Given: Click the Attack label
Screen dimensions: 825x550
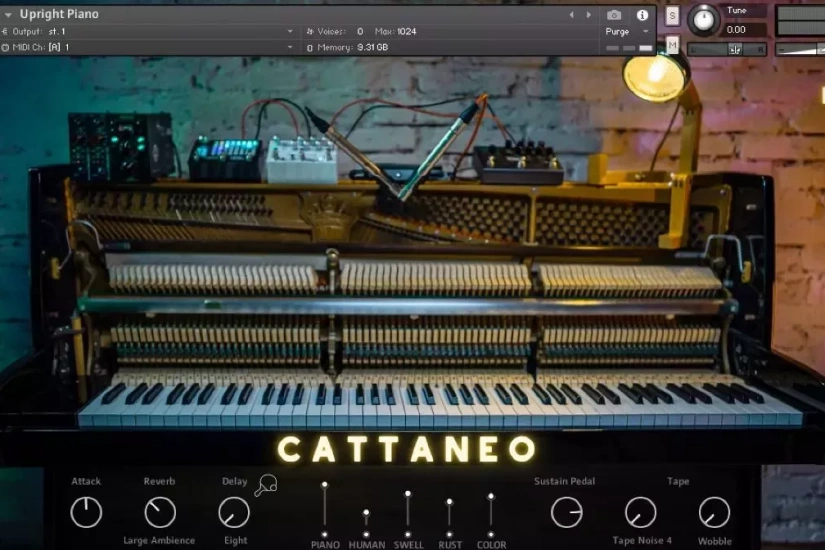Looking at the screenshot, I should click(86, 481).
